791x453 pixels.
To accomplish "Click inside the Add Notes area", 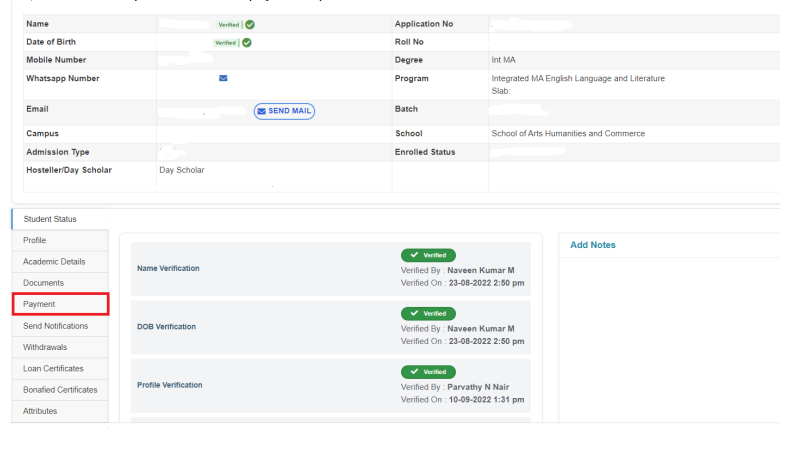I will [x=670, y=330].
